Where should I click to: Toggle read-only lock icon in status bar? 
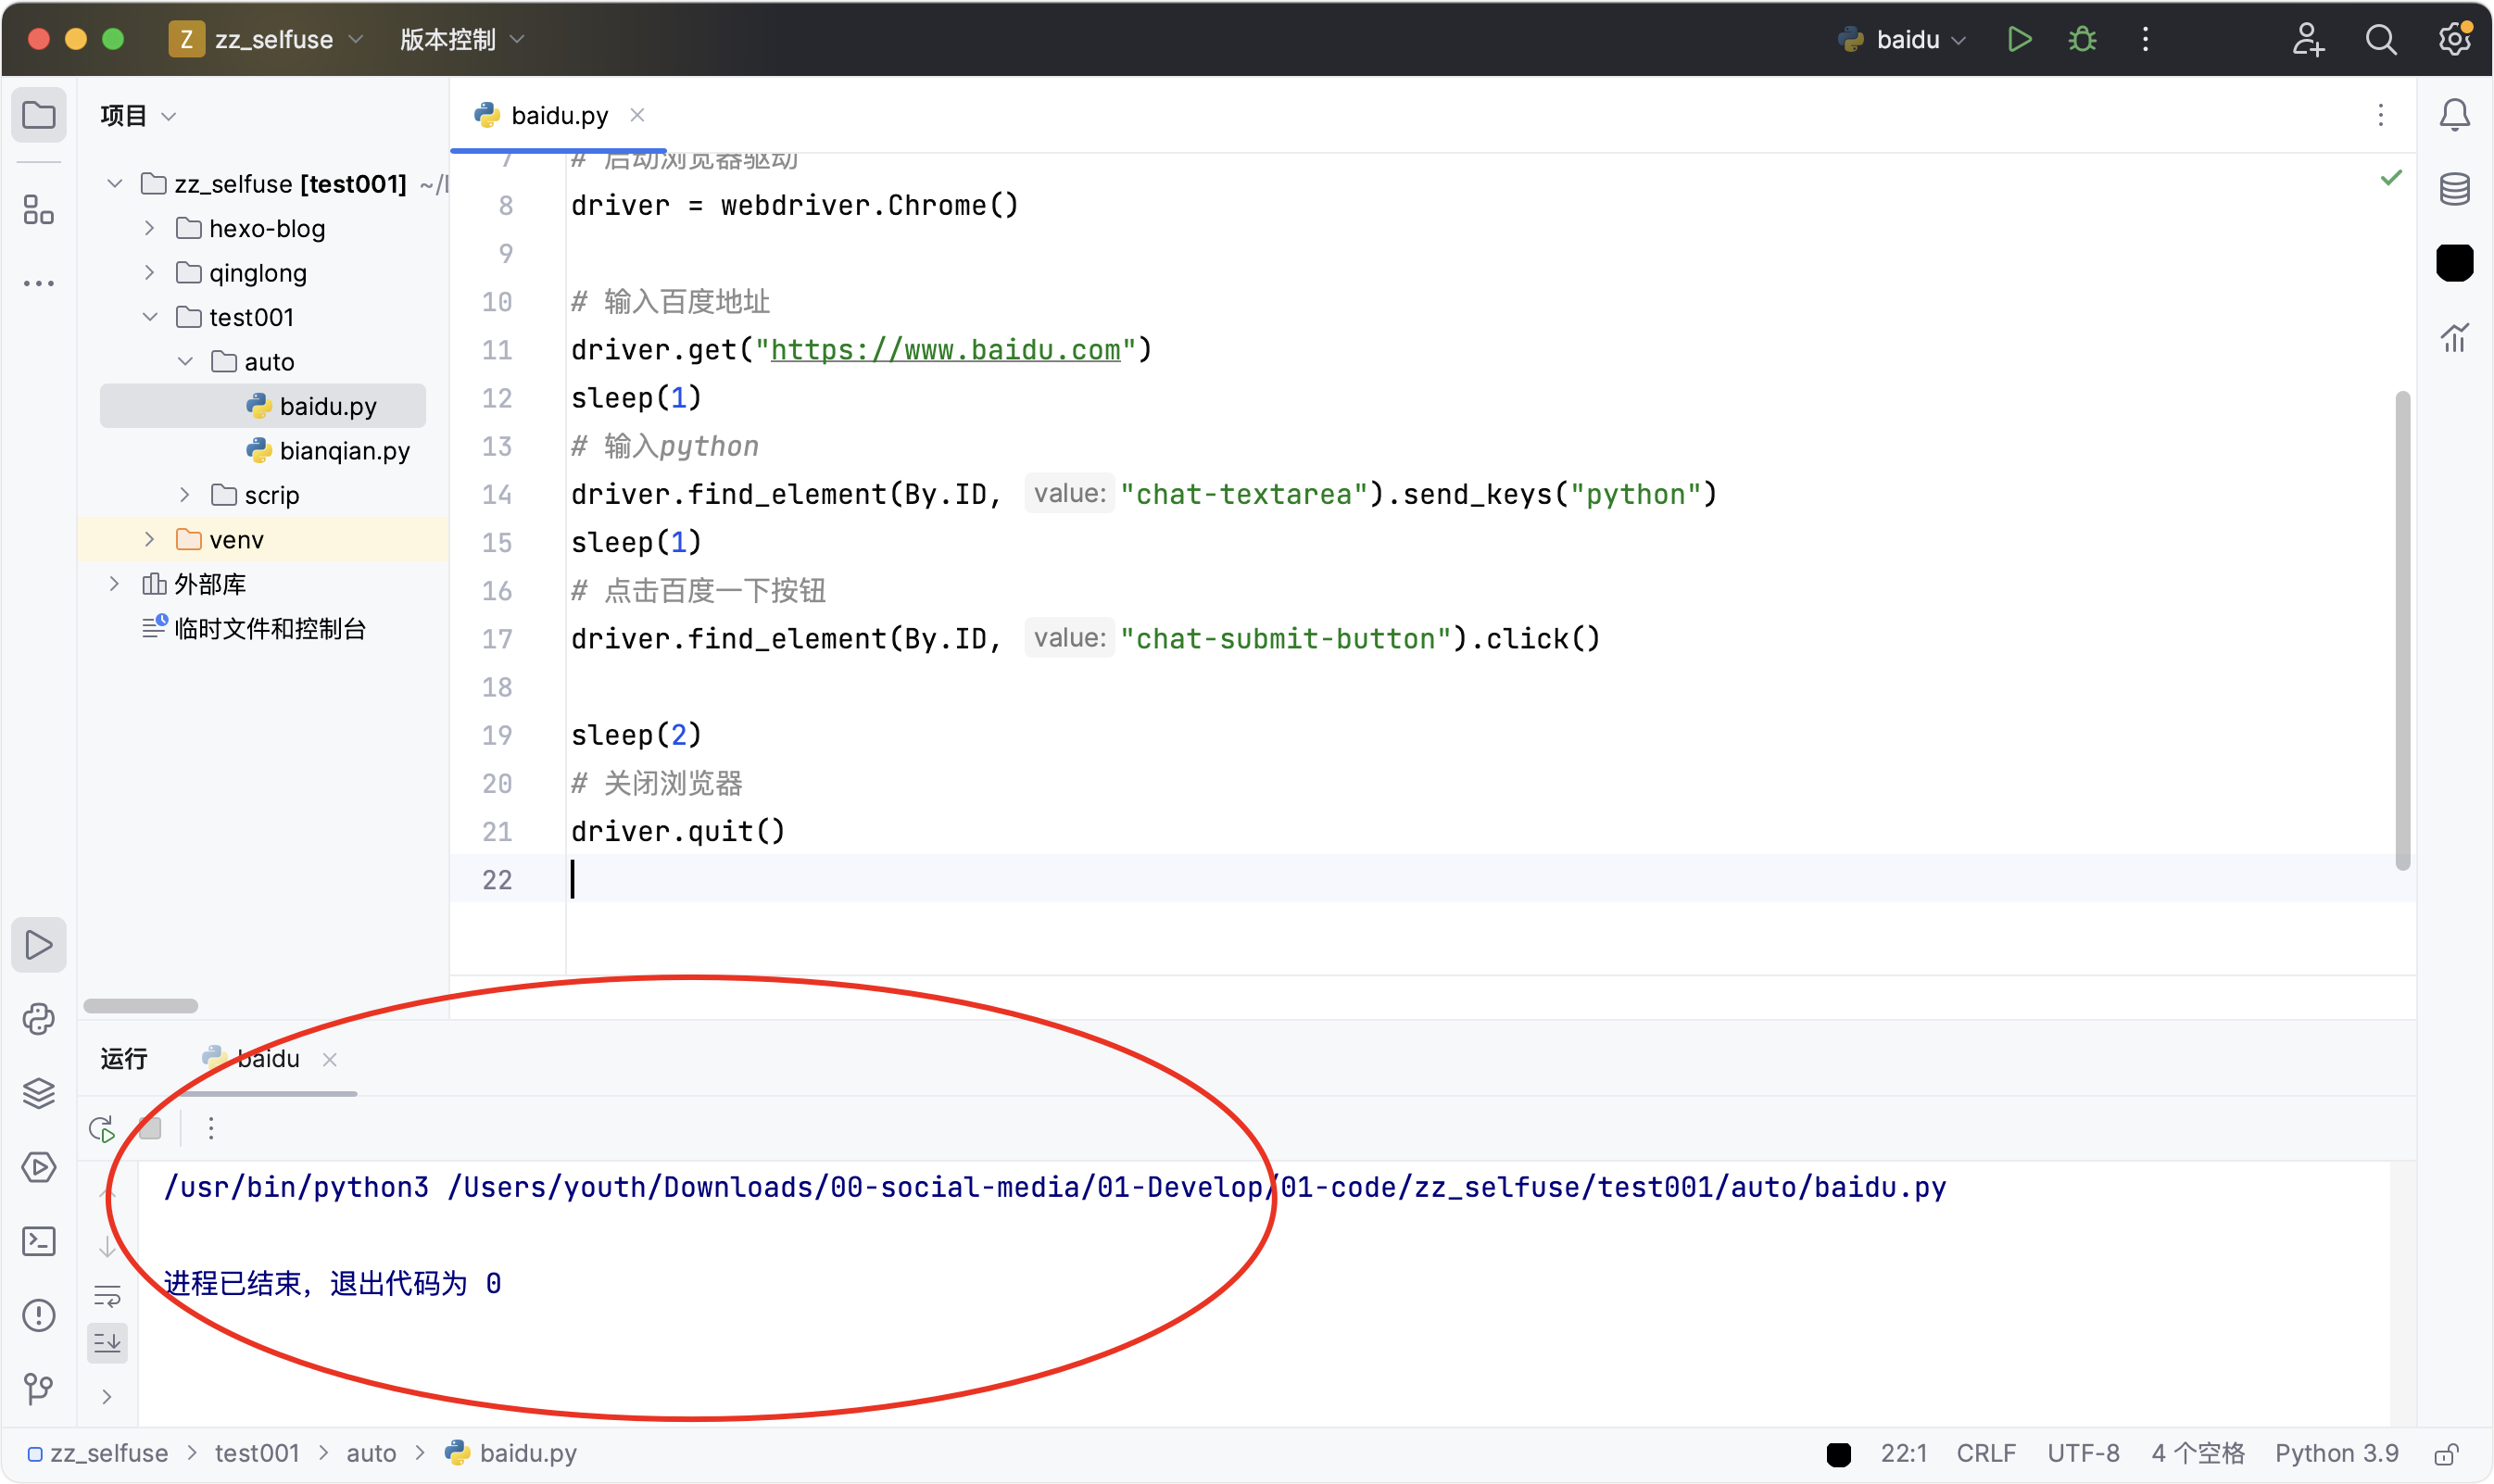click(x=2446, y=1453)
